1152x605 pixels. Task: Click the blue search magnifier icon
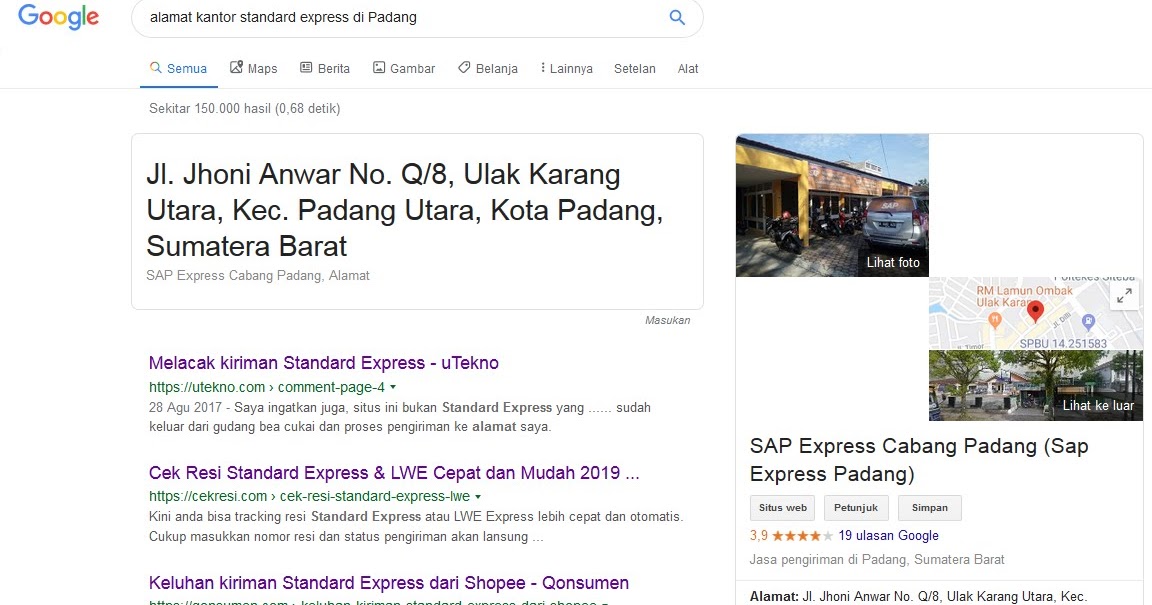coord(677,17)
